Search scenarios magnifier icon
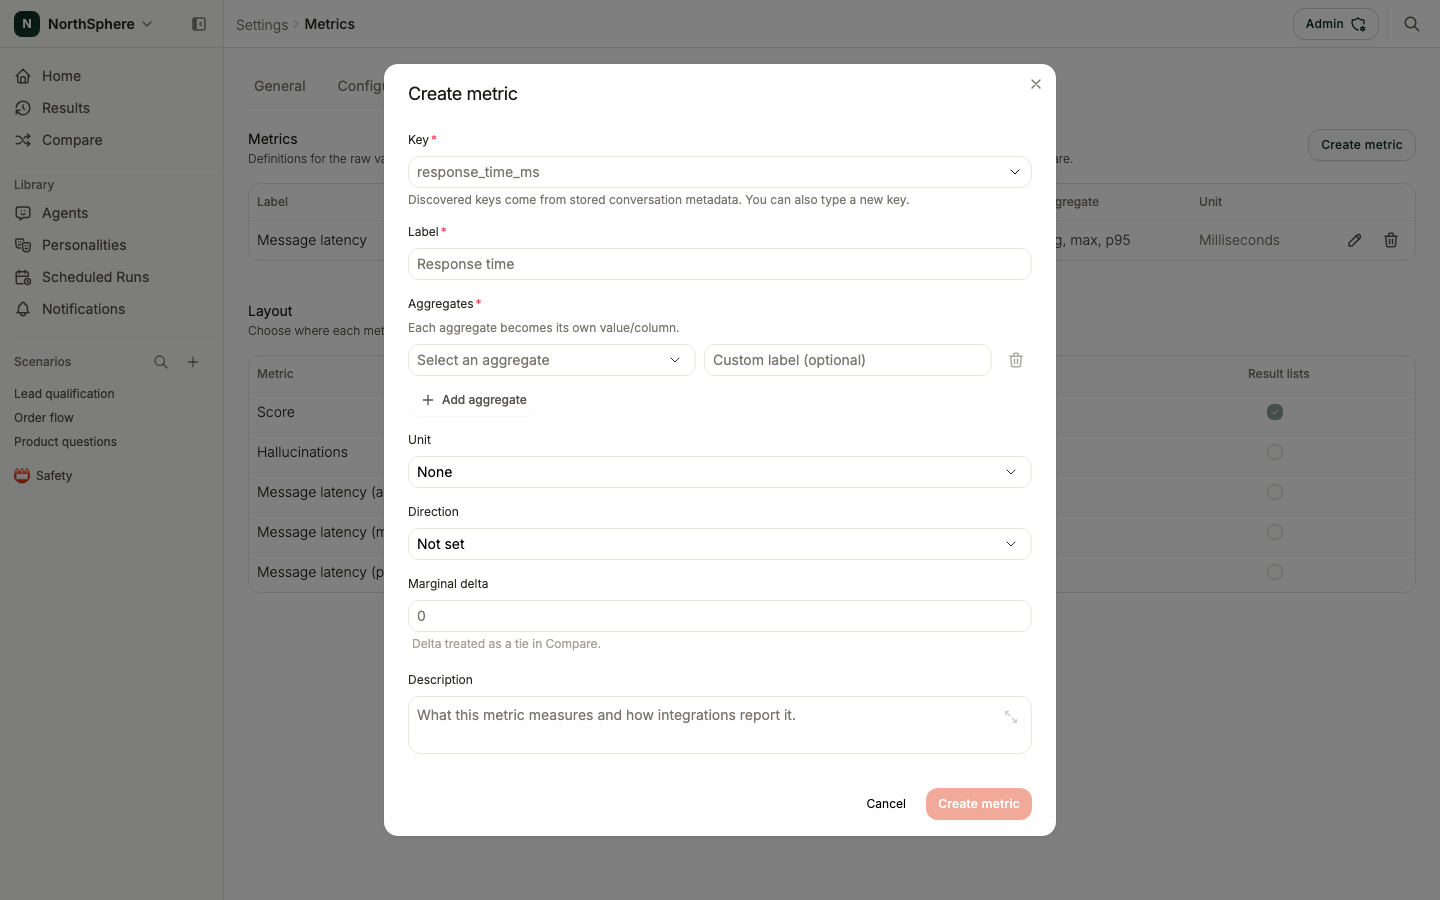This screenshot has width=1440, height=900. tap(161, 362)
